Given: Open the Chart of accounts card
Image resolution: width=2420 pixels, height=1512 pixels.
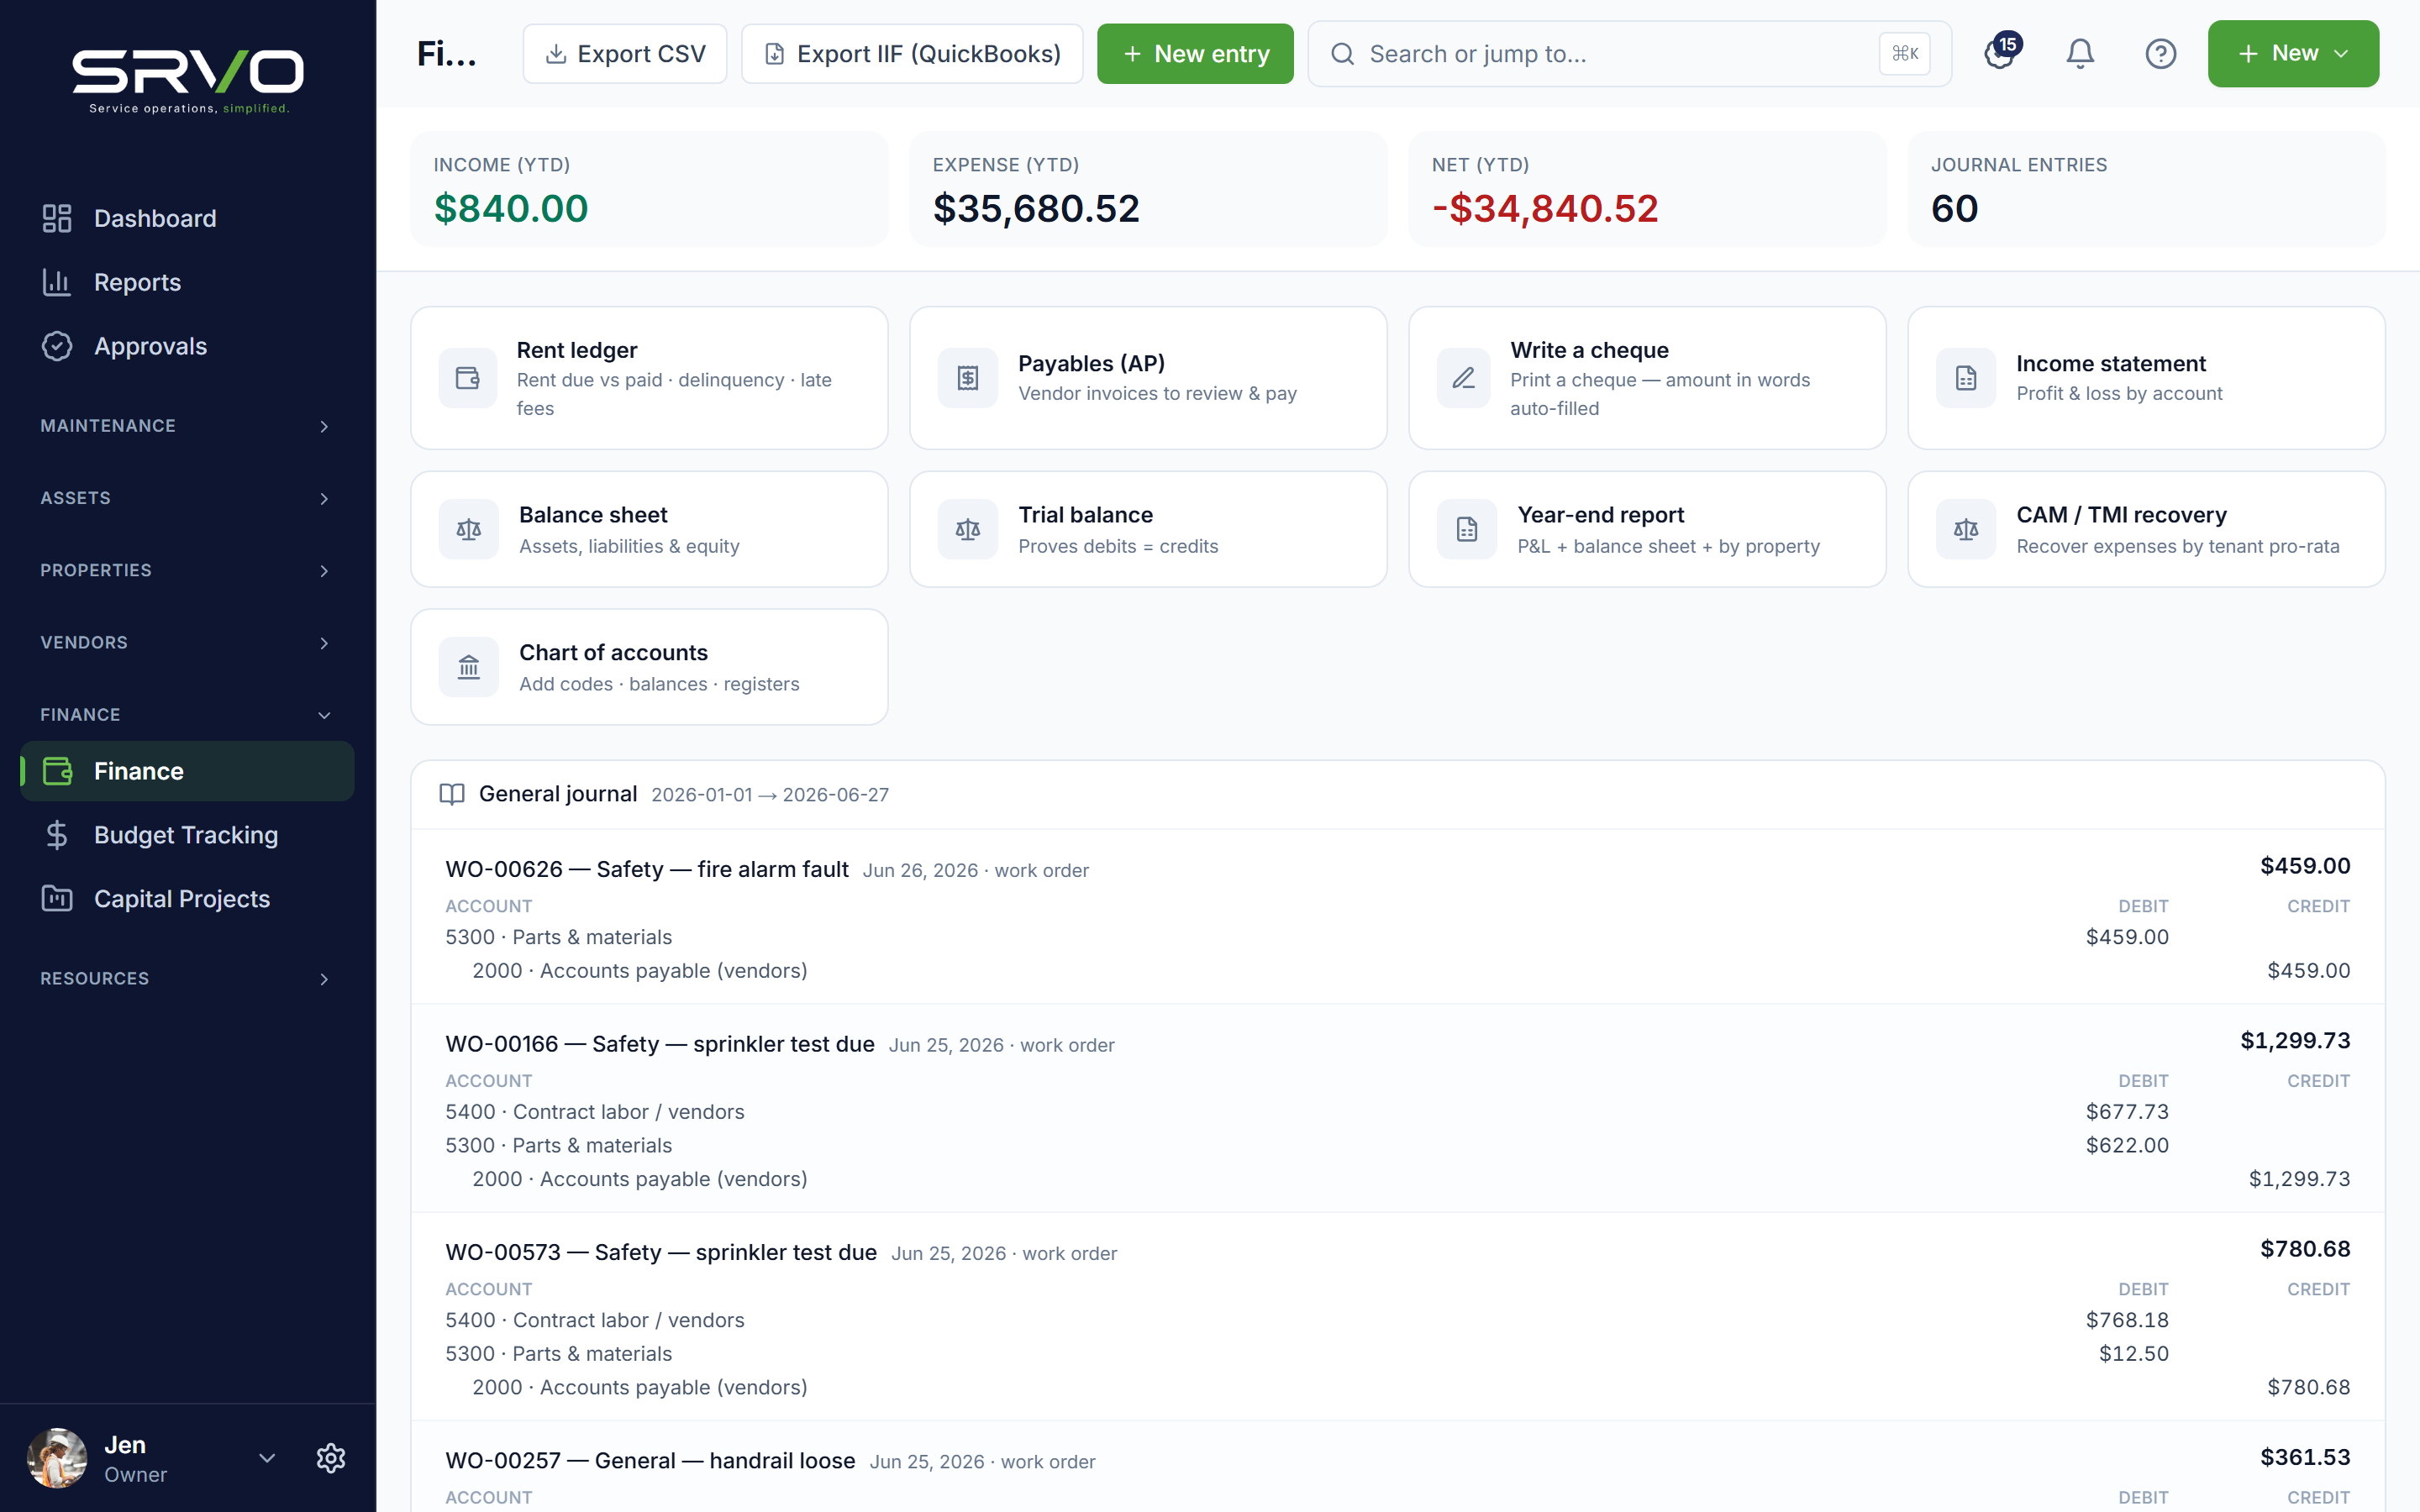Looking at the screenshot, I should point(649,667).
